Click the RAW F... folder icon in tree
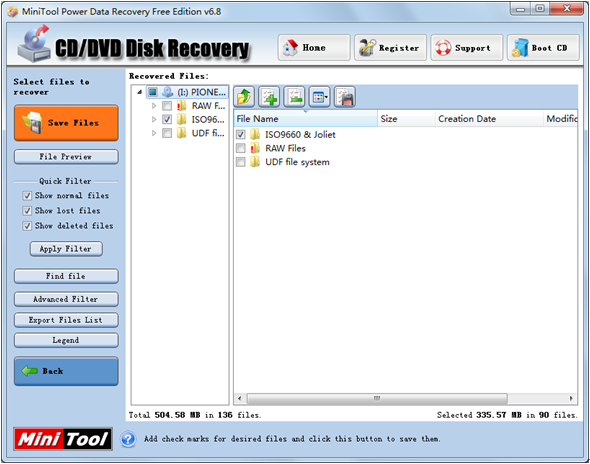 tap(181, 106)
